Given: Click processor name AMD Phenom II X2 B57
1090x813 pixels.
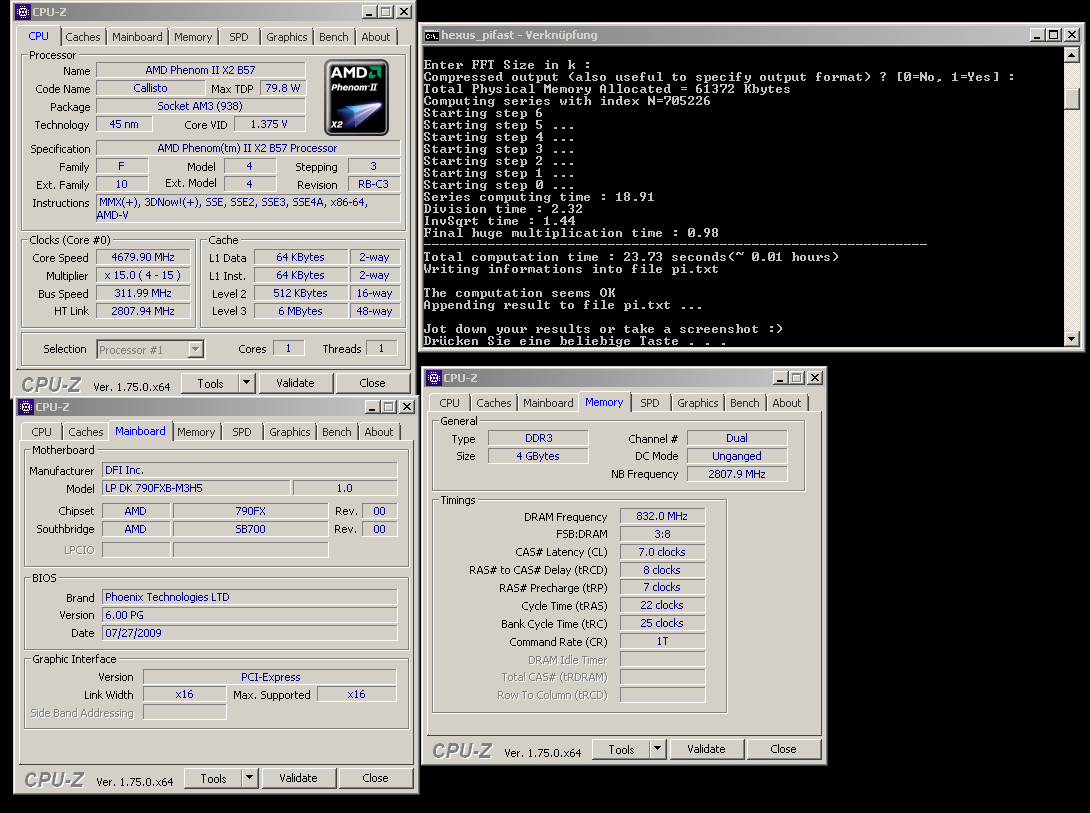Looking at the screenshot, I should pos(200,70).
